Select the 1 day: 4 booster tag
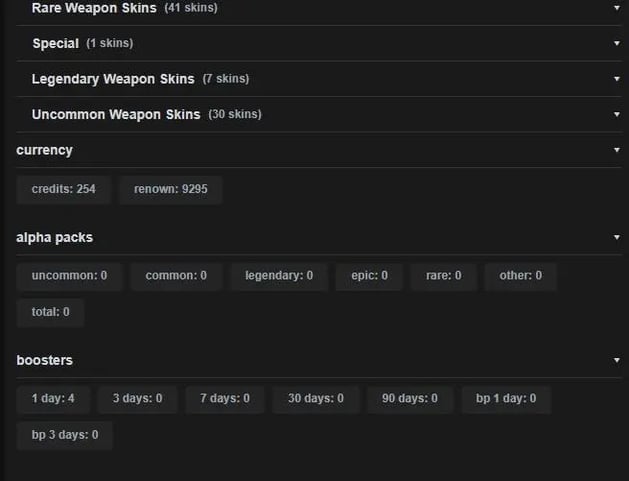This screenshot has width=629, height=481. (x=53, y=399)
